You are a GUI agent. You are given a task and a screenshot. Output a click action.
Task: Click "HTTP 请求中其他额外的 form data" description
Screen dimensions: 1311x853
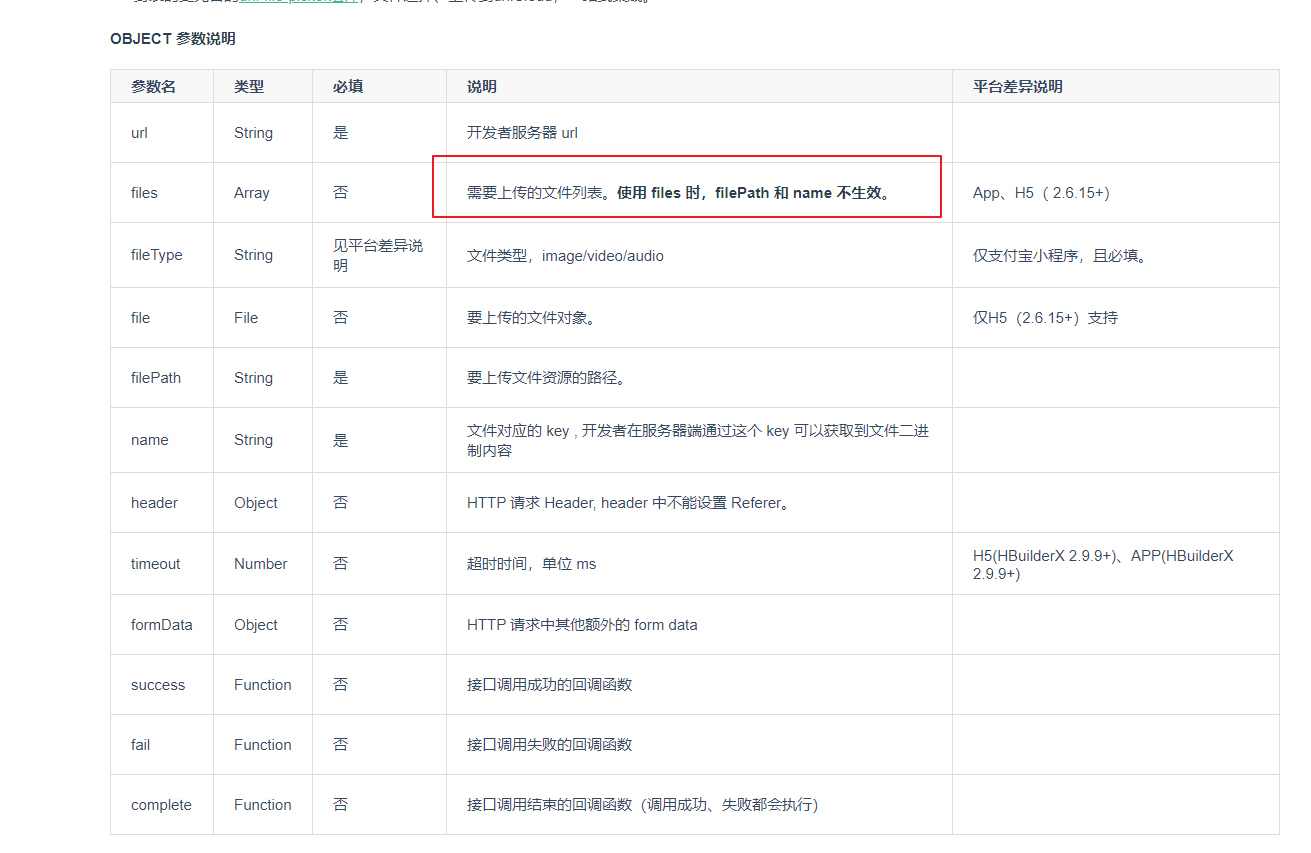(x=582, y=625)
